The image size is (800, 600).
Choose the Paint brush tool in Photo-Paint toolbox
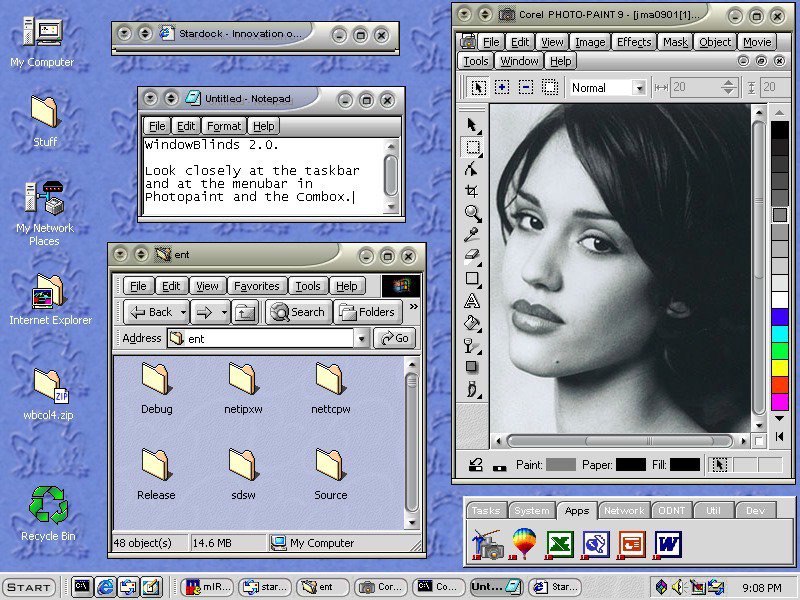[x=471, y=346]
